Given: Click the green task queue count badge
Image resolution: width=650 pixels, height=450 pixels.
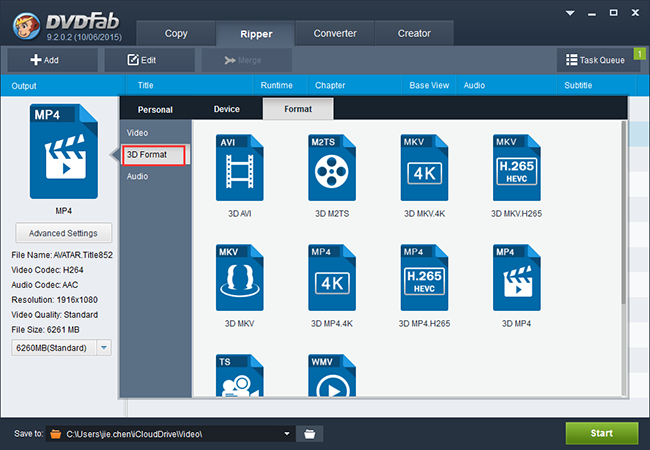Looking at the screenshot, I should (639, 53).
